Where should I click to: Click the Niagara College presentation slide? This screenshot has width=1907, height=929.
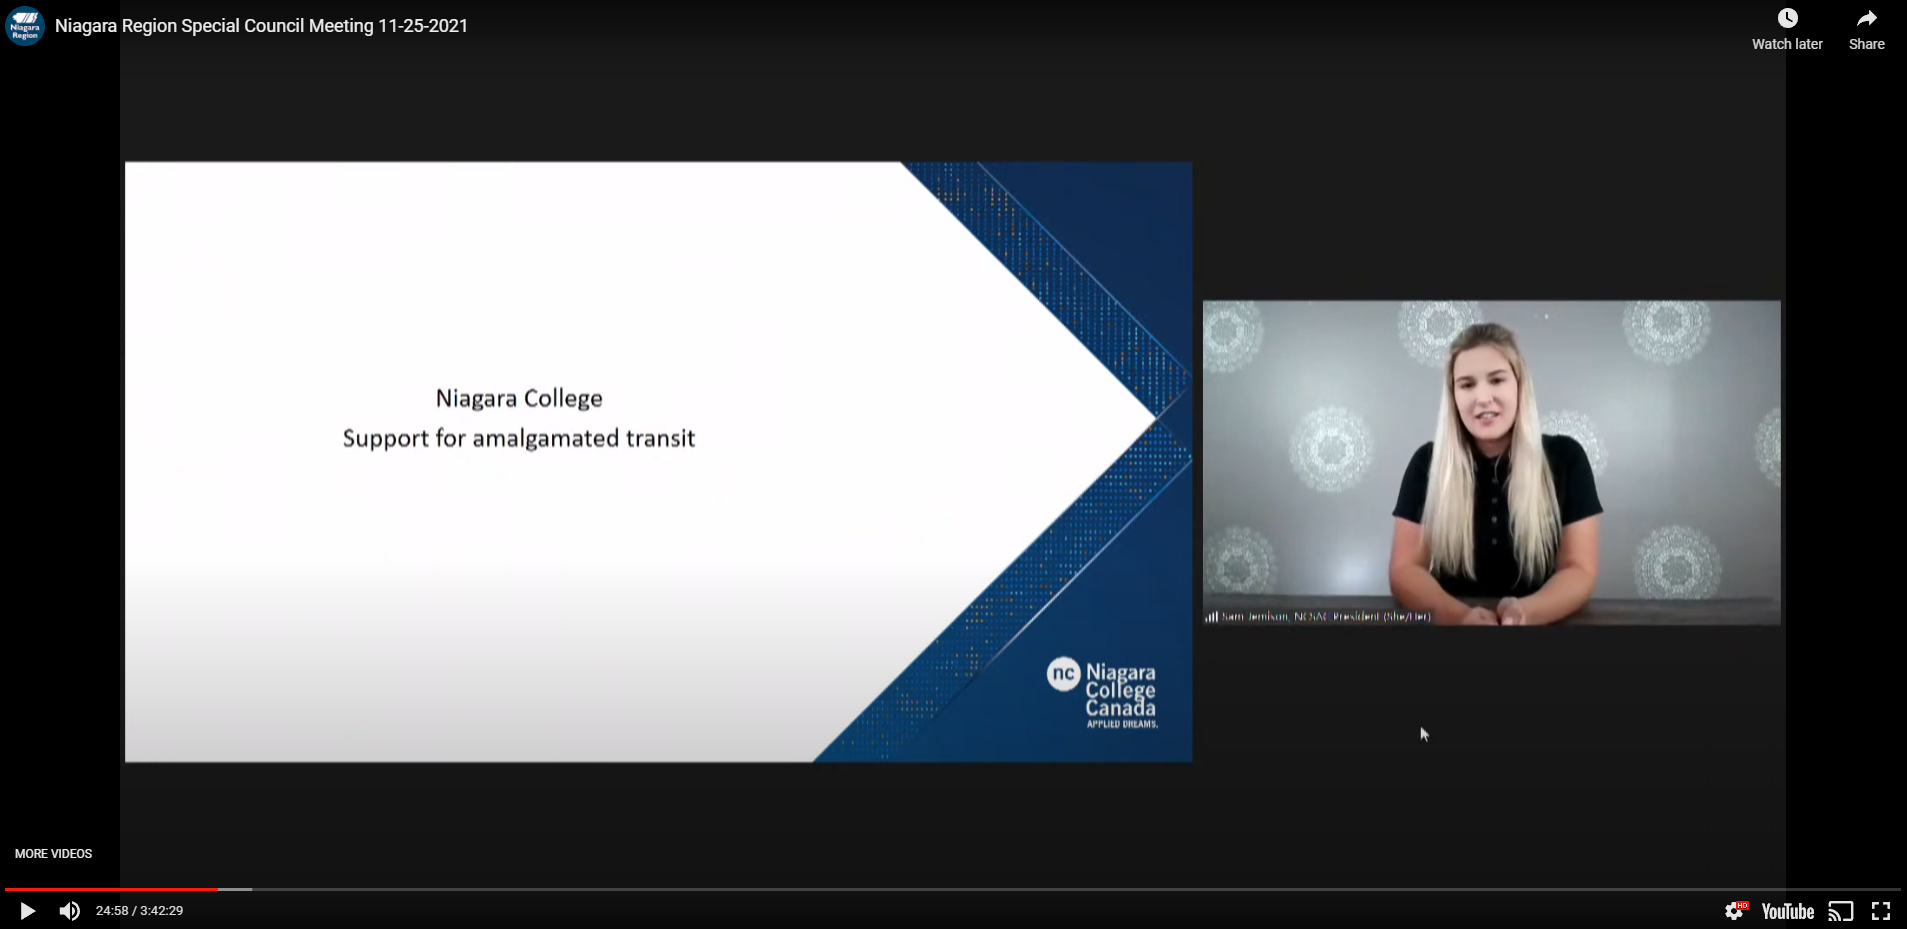(x=658, y=462)
